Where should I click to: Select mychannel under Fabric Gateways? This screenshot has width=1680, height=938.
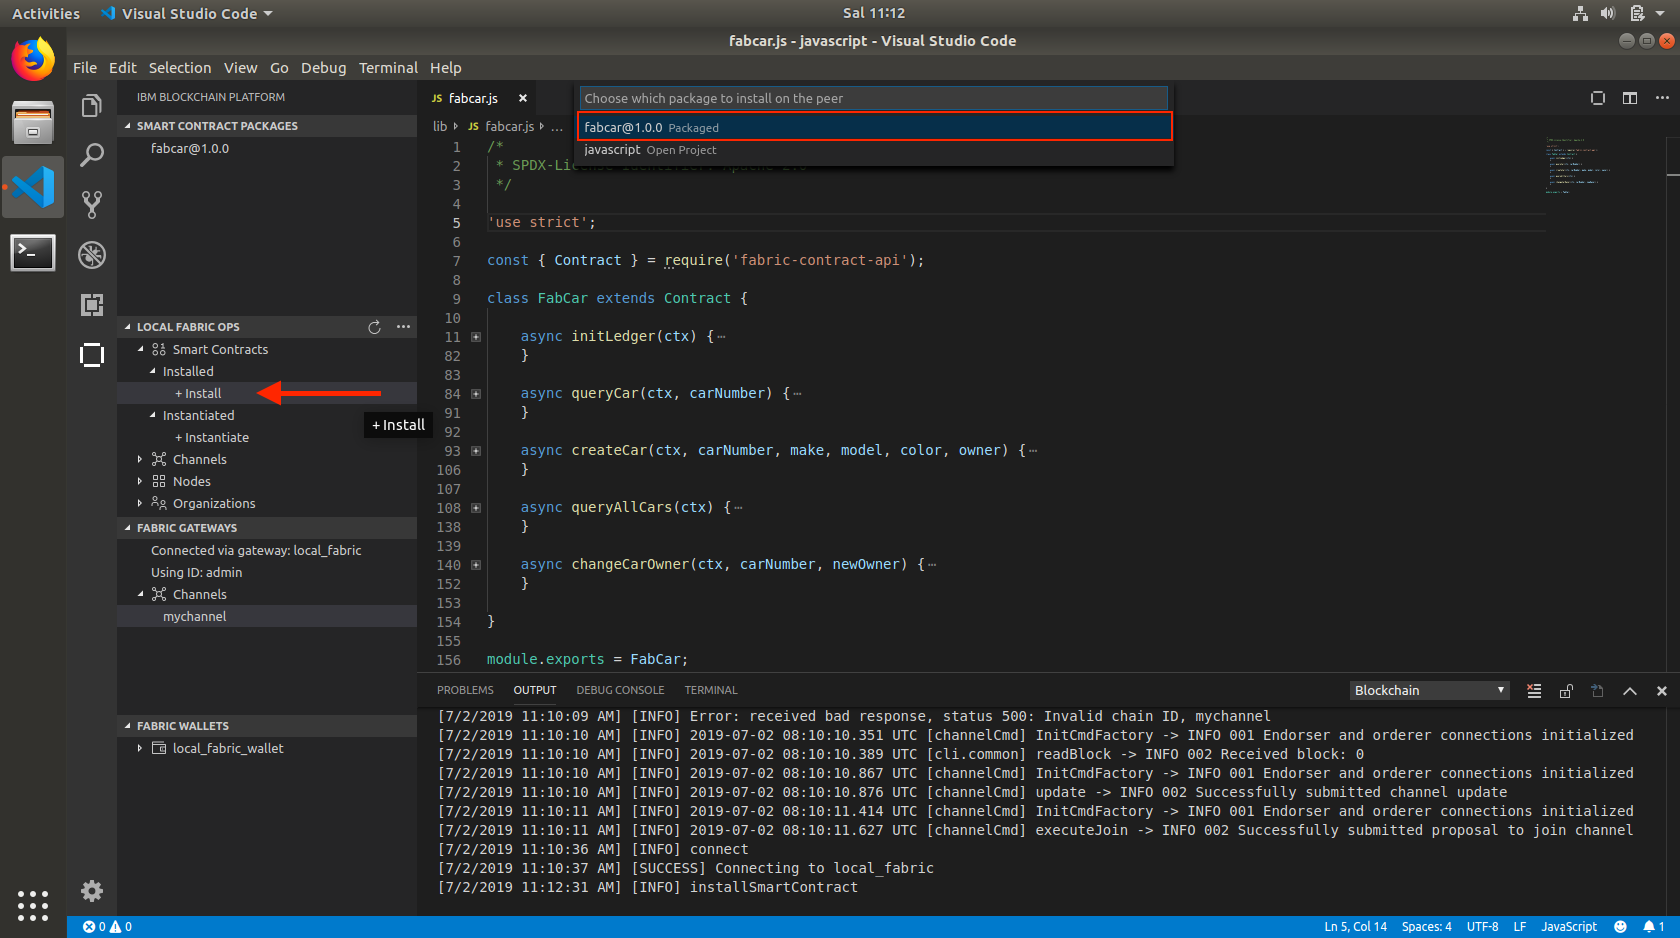tap(195, 616)
